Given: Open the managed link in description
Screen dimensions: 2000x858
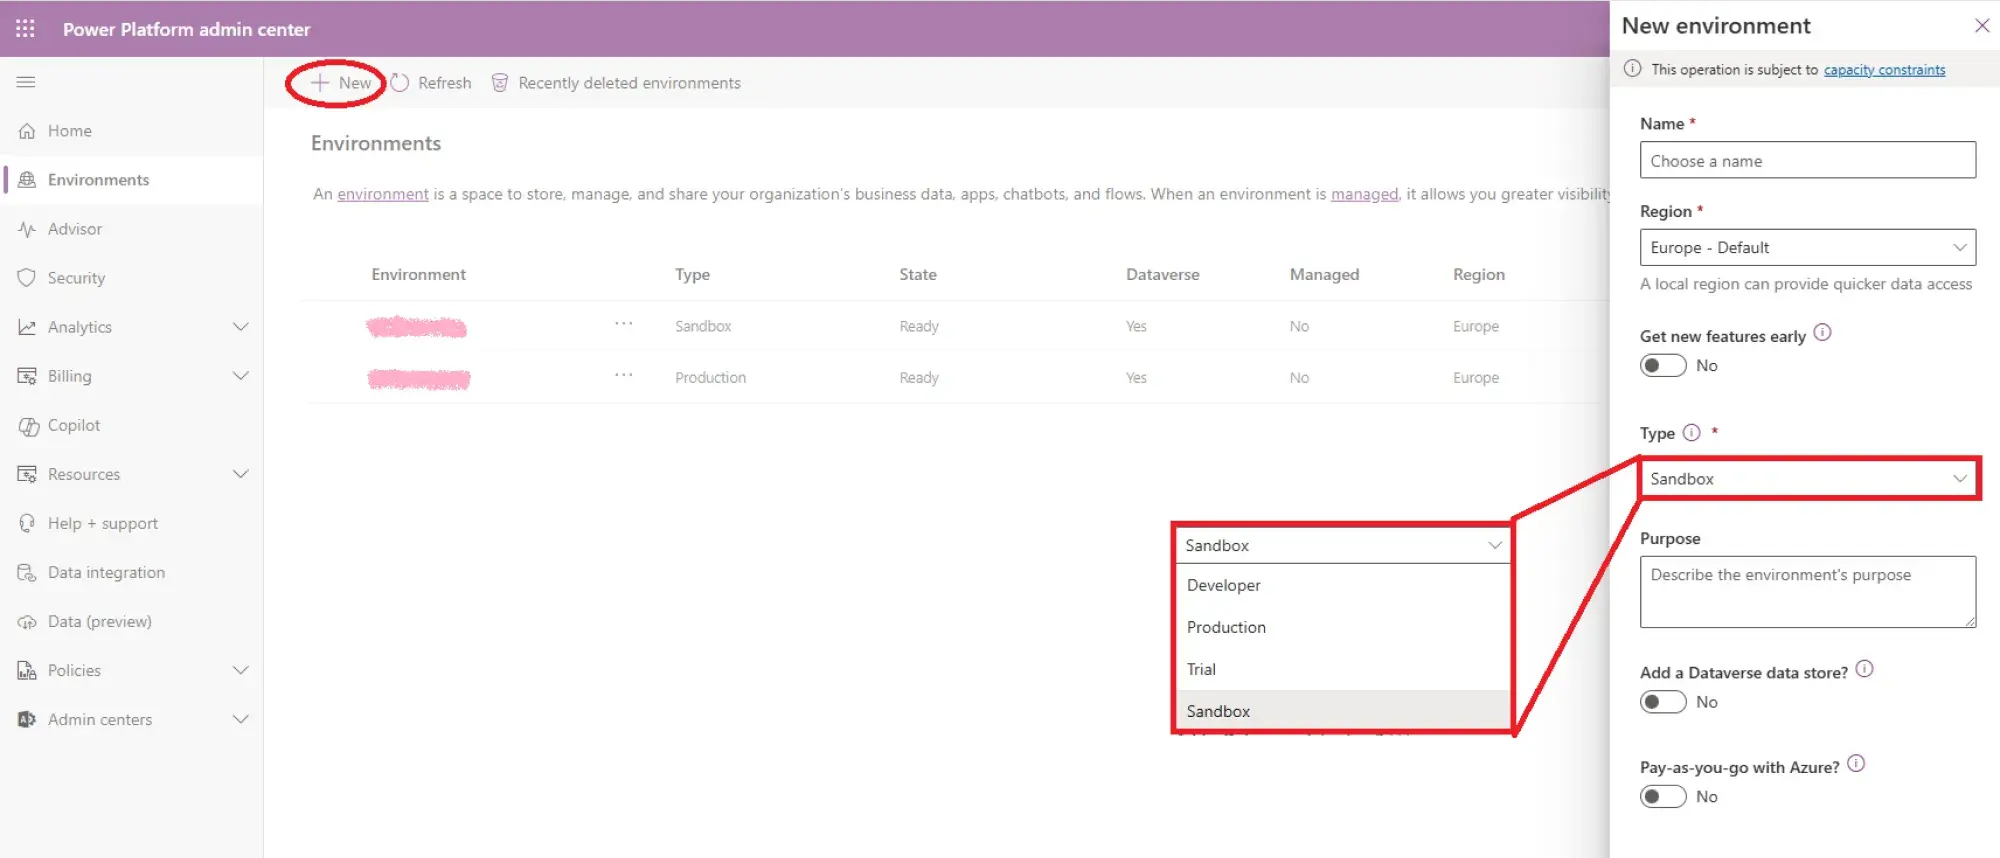Looking at the screenshot, I should pos(1364,194).
